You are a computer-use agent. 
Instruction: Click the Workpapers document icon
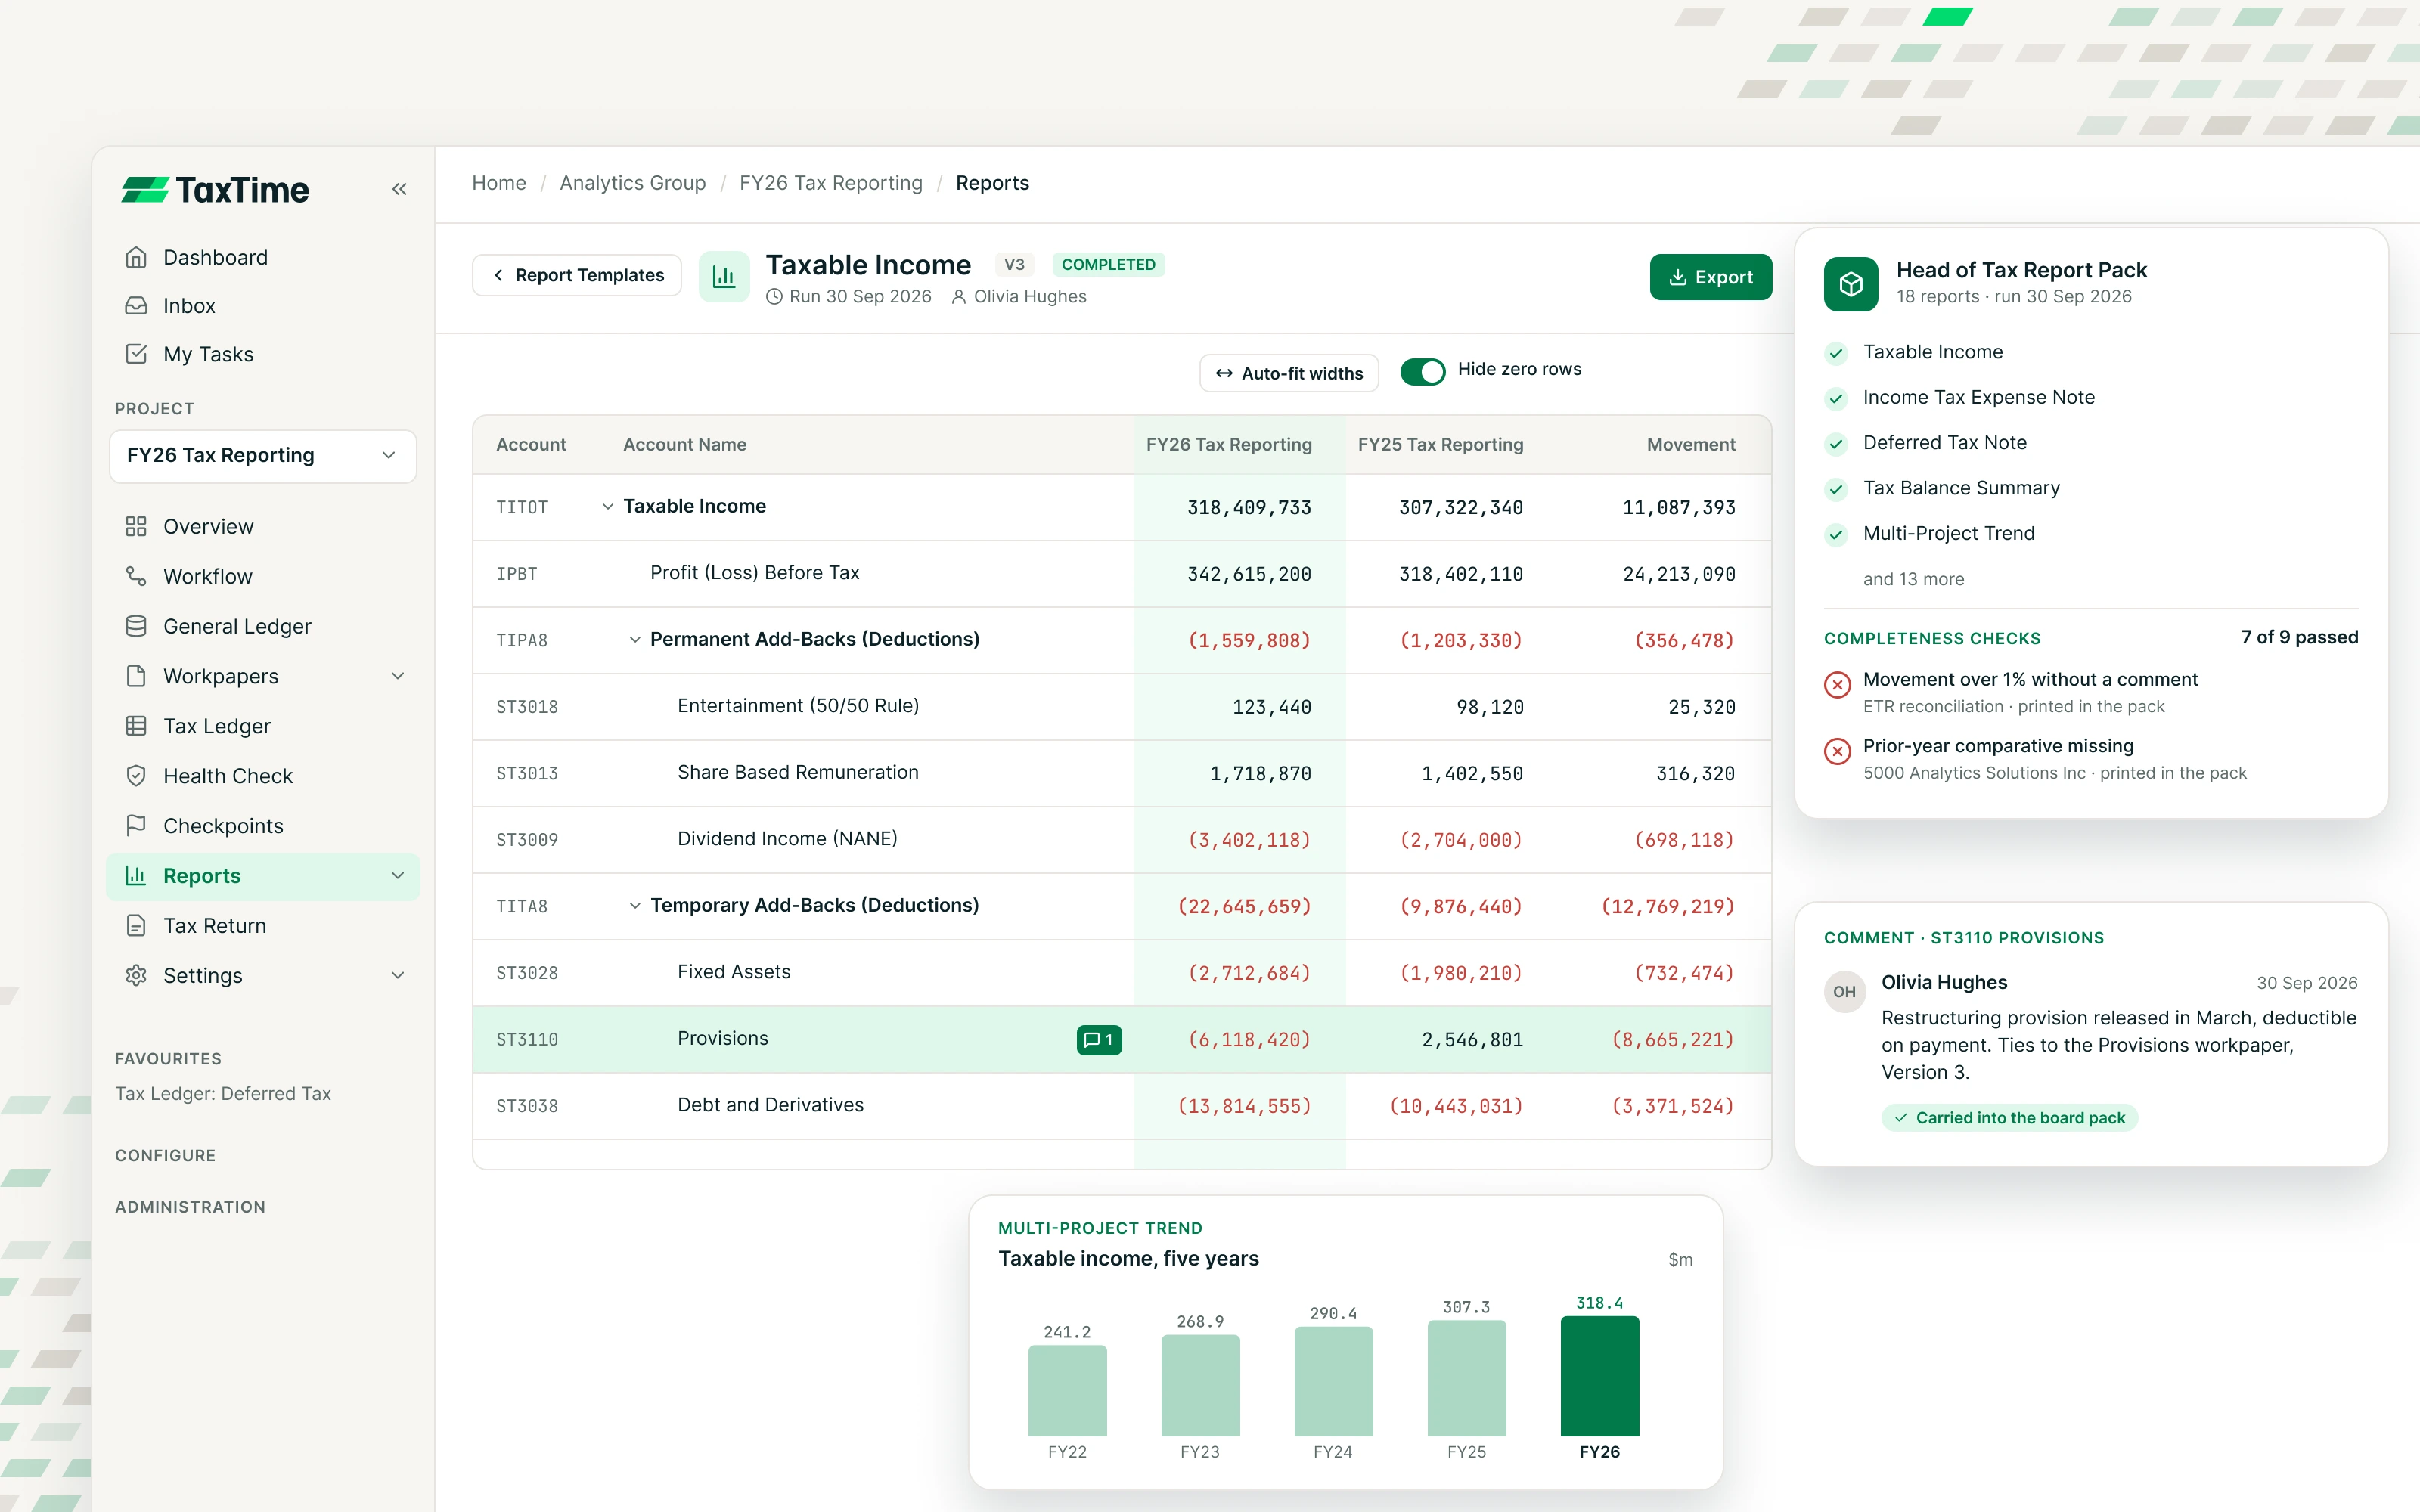click(x=136, y=676)
